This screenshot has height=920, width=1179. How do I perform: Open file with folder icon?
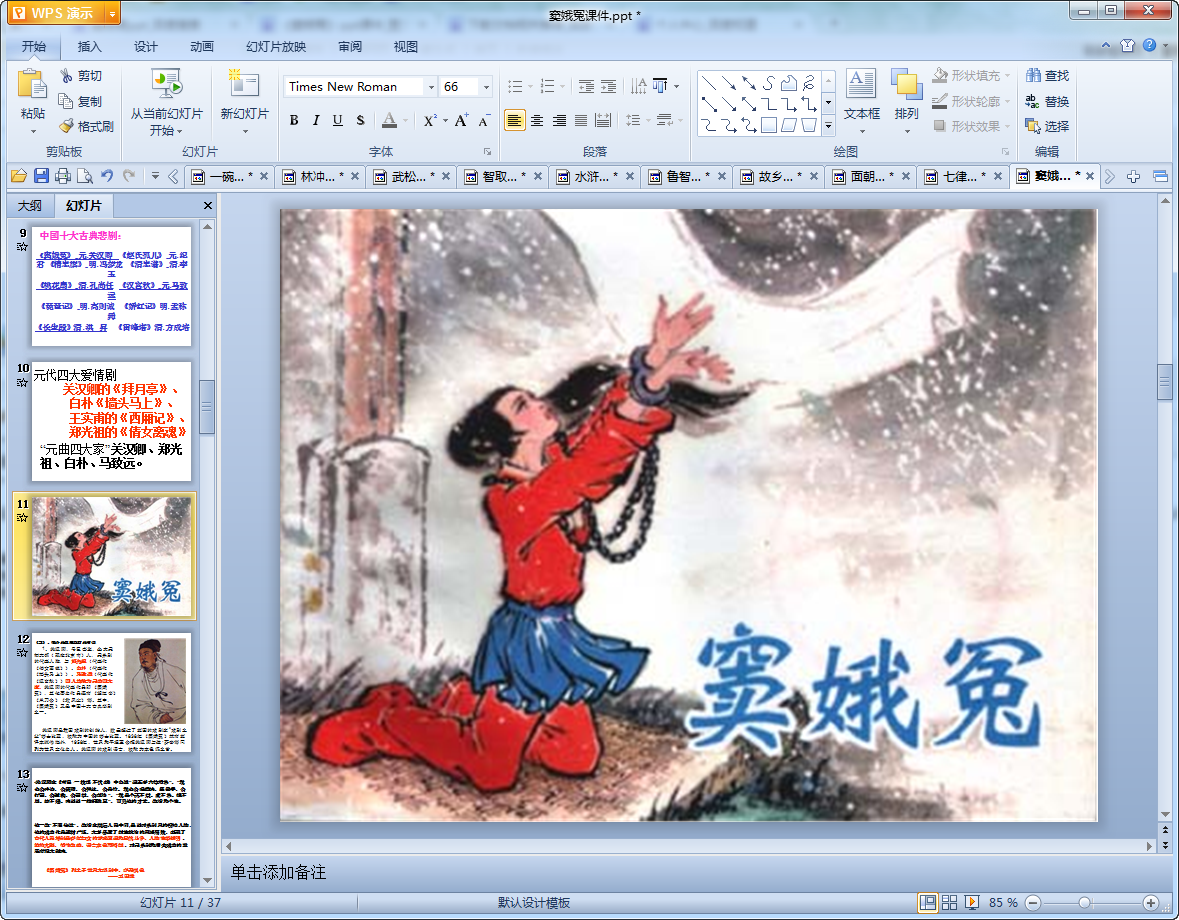coord(19,176)
